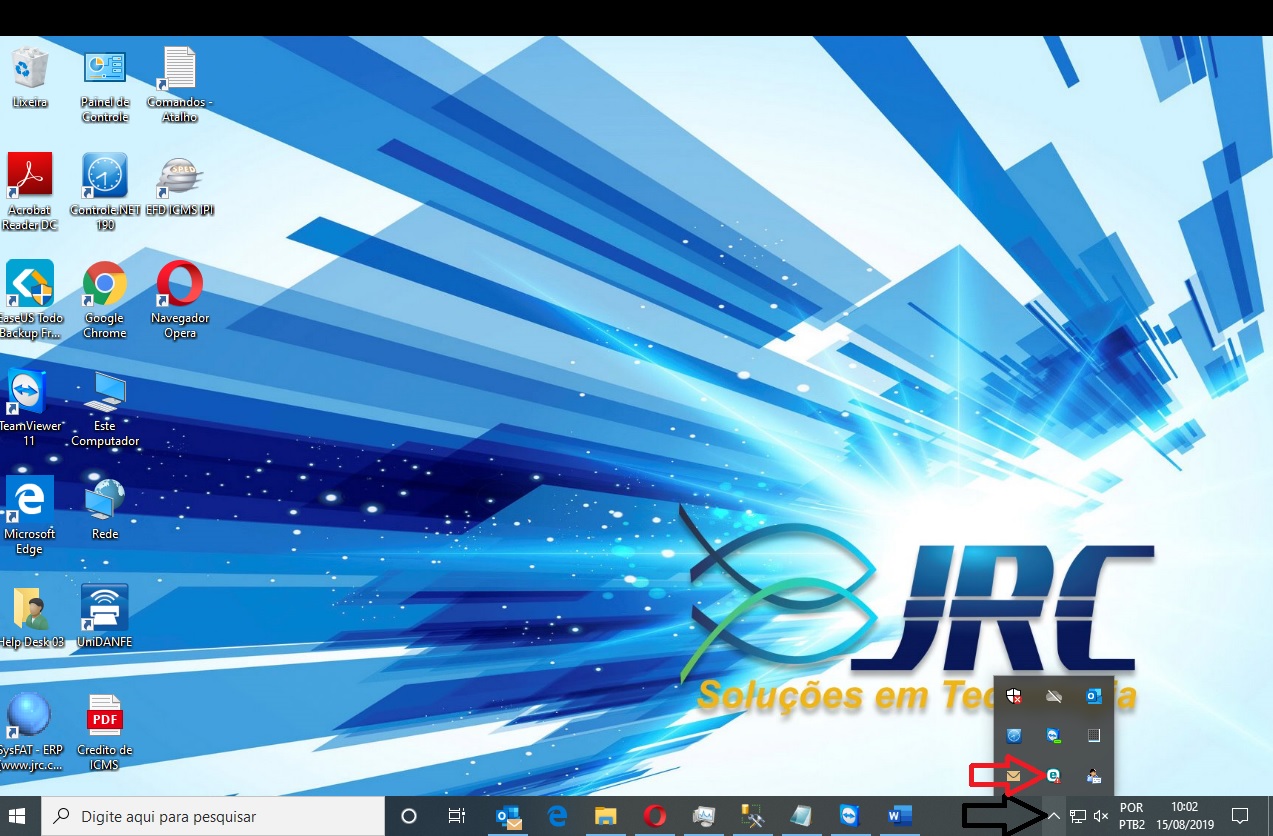Screen dimensions: 1273x836
Task: Click the TeamViewer icon in tray popup
Action: click(1053, 735)
